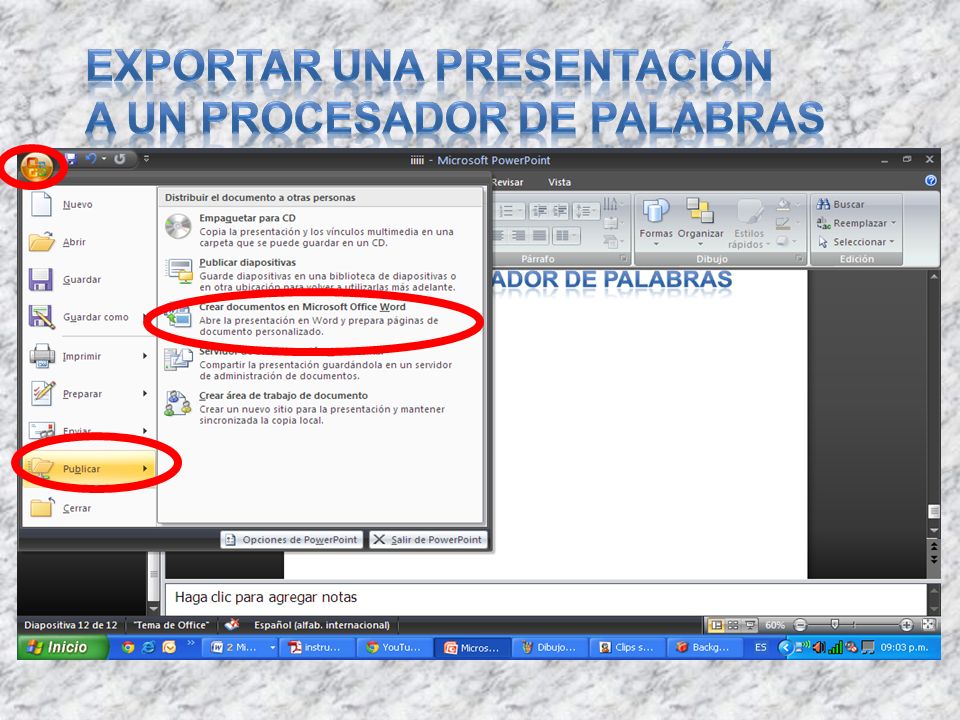This screenshot has width=960, height=720.
Task: Choose Publicar diapositivas option
Action: tap(321, 274)
